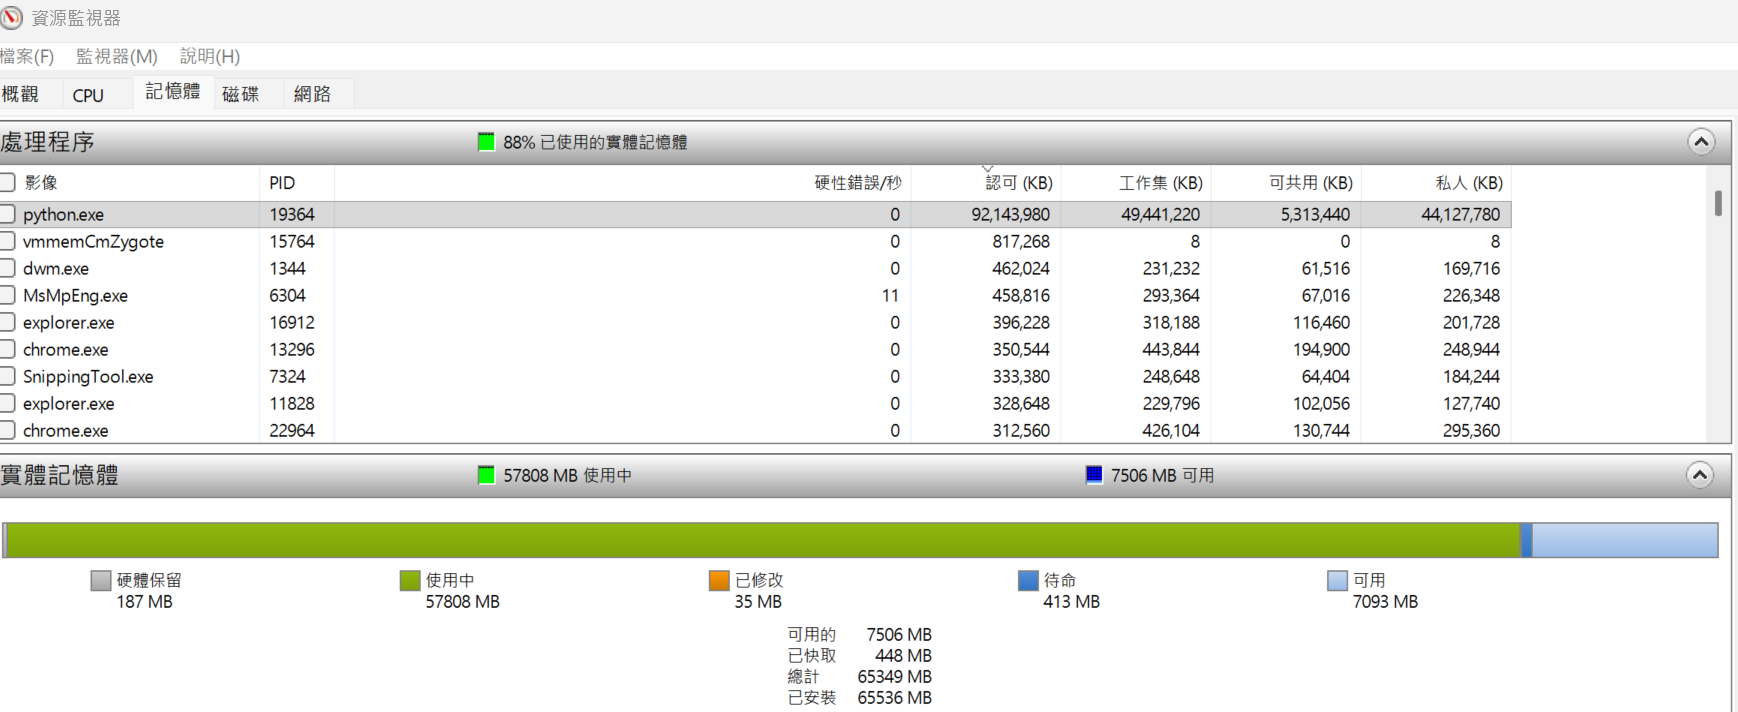
Task: Sort by the 工作集 (KB) column header
Action: pyautogui.click(x=1160, y=183)
